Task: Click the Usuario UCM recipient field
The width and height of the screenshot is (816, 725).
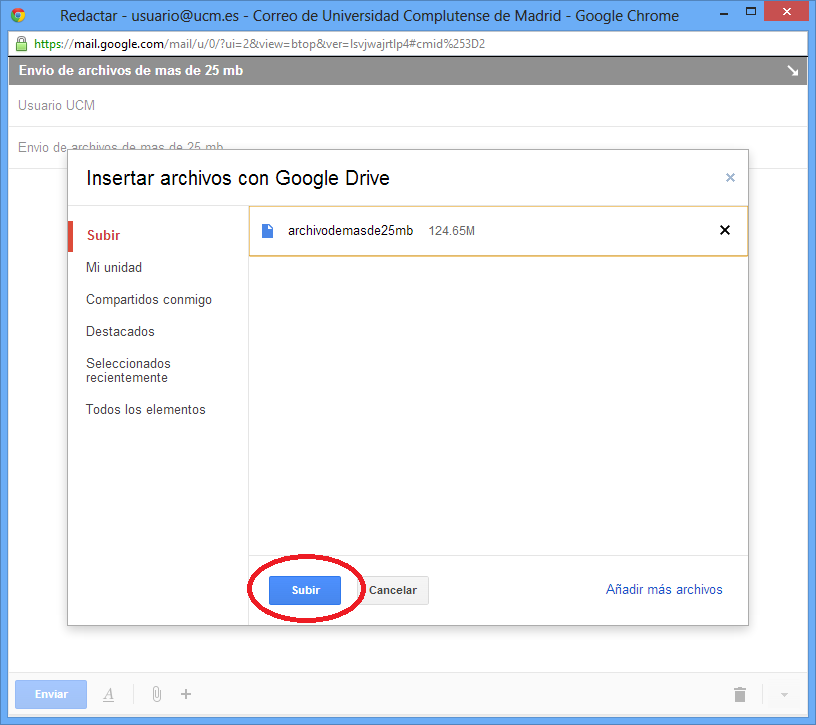Action: (x=408, y=106)
